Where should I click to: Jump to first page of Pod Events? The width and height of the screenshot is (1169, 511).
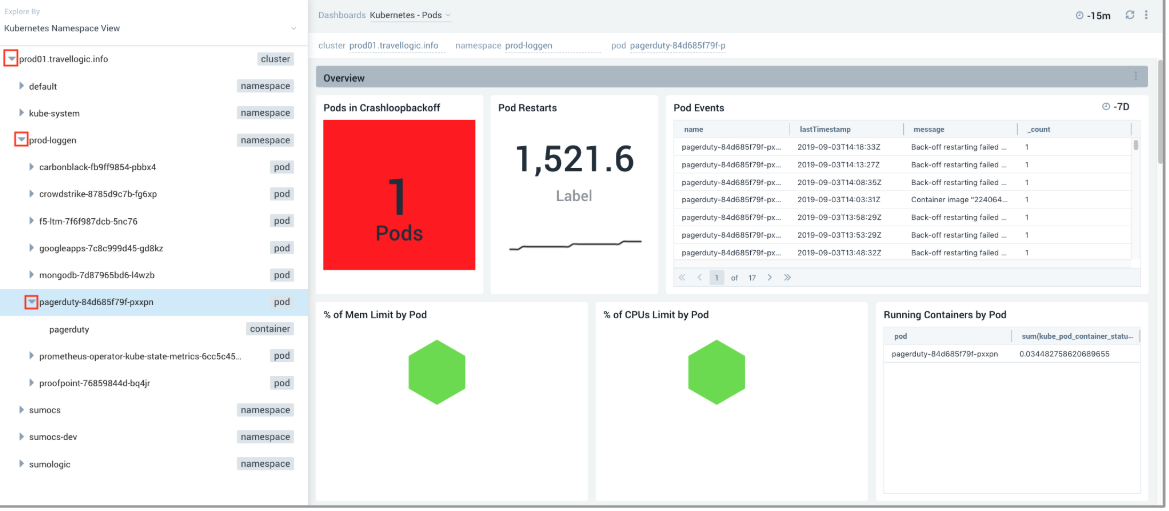click(682, 277)
